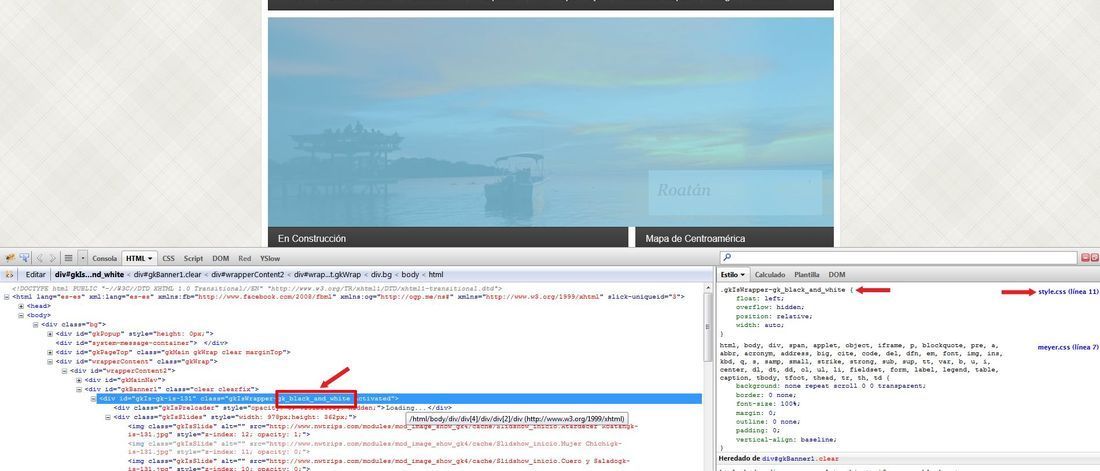The width and height of the screenshot is (1100, 471).
Task: Go back with Firebug left arrow
Action: click(40, 258)
